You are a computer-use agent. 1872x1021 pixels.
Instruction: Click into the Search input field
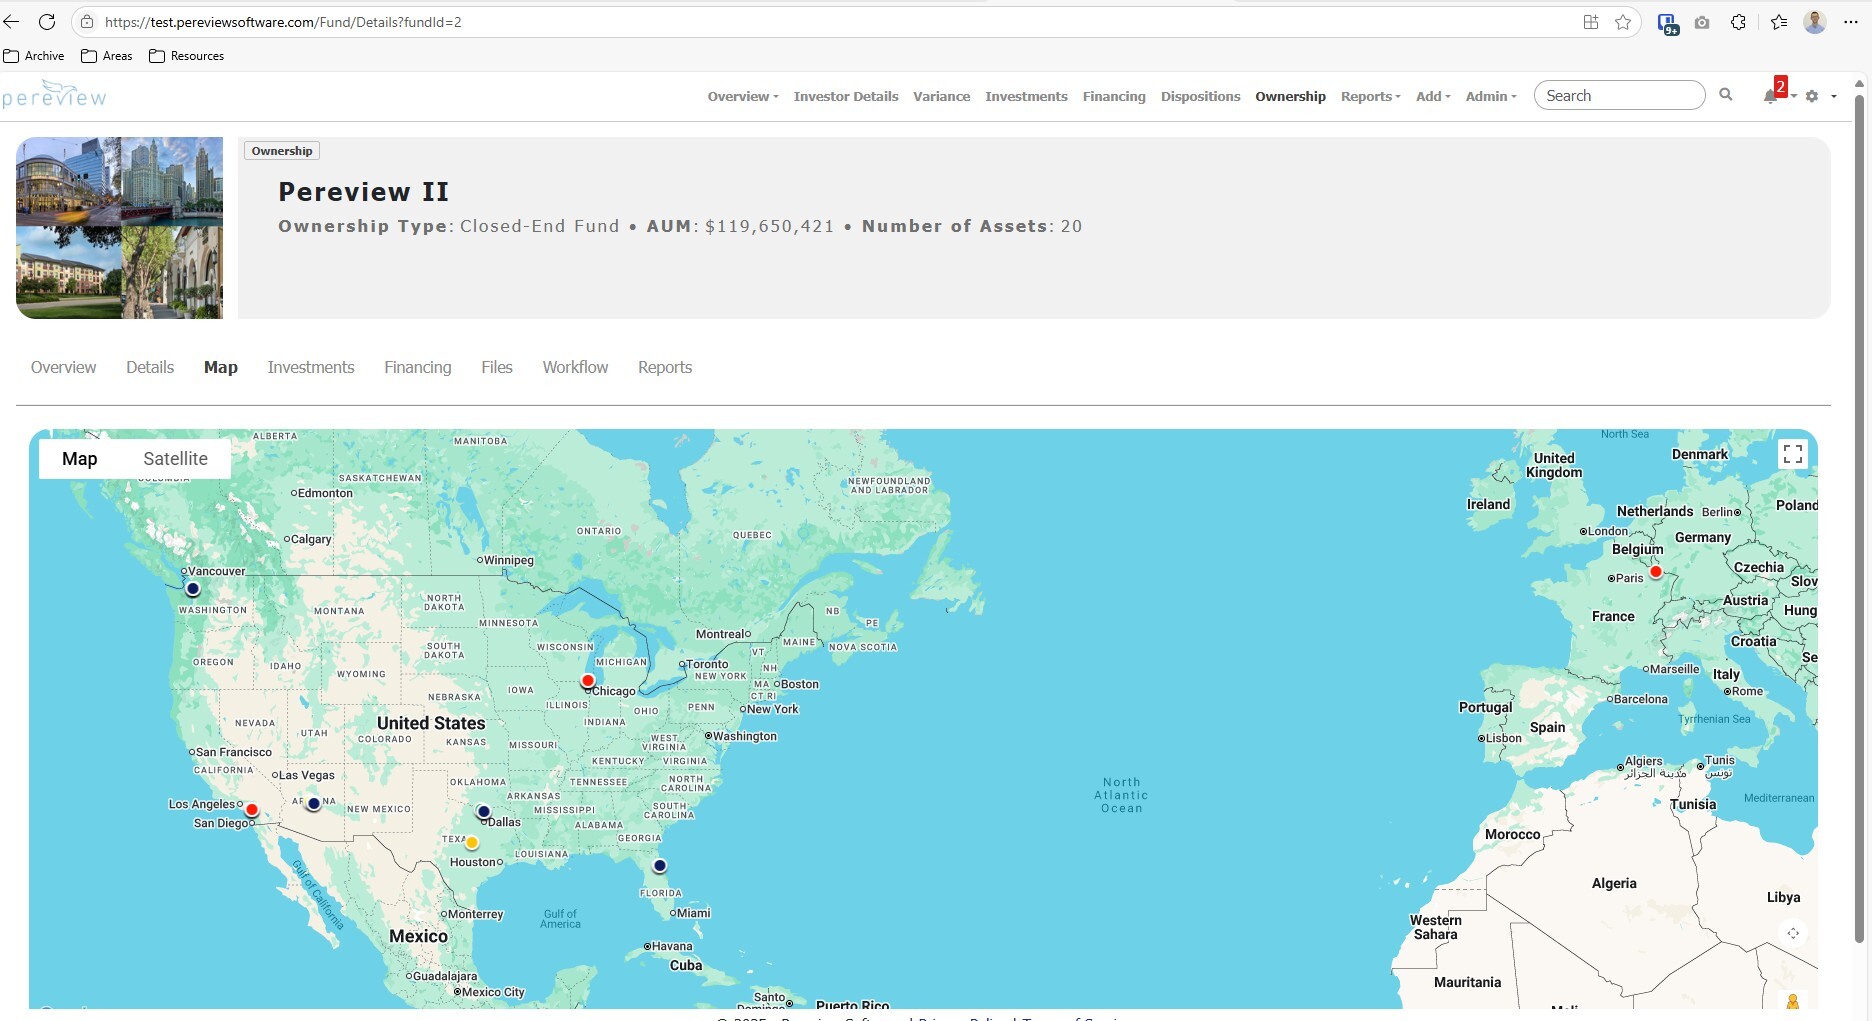[1618, 96]
